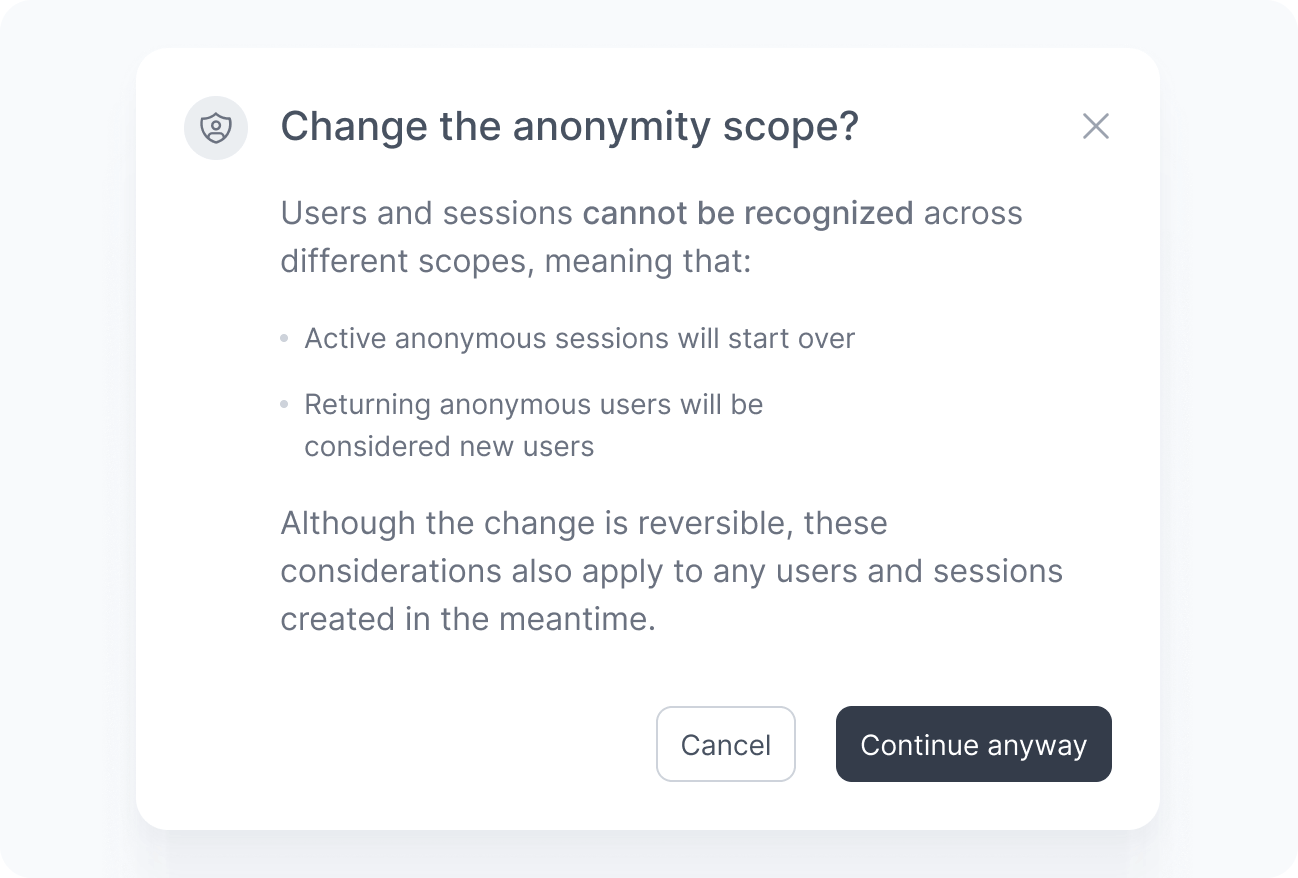Select the first bullet about anonymous sessions

point(579,338)
